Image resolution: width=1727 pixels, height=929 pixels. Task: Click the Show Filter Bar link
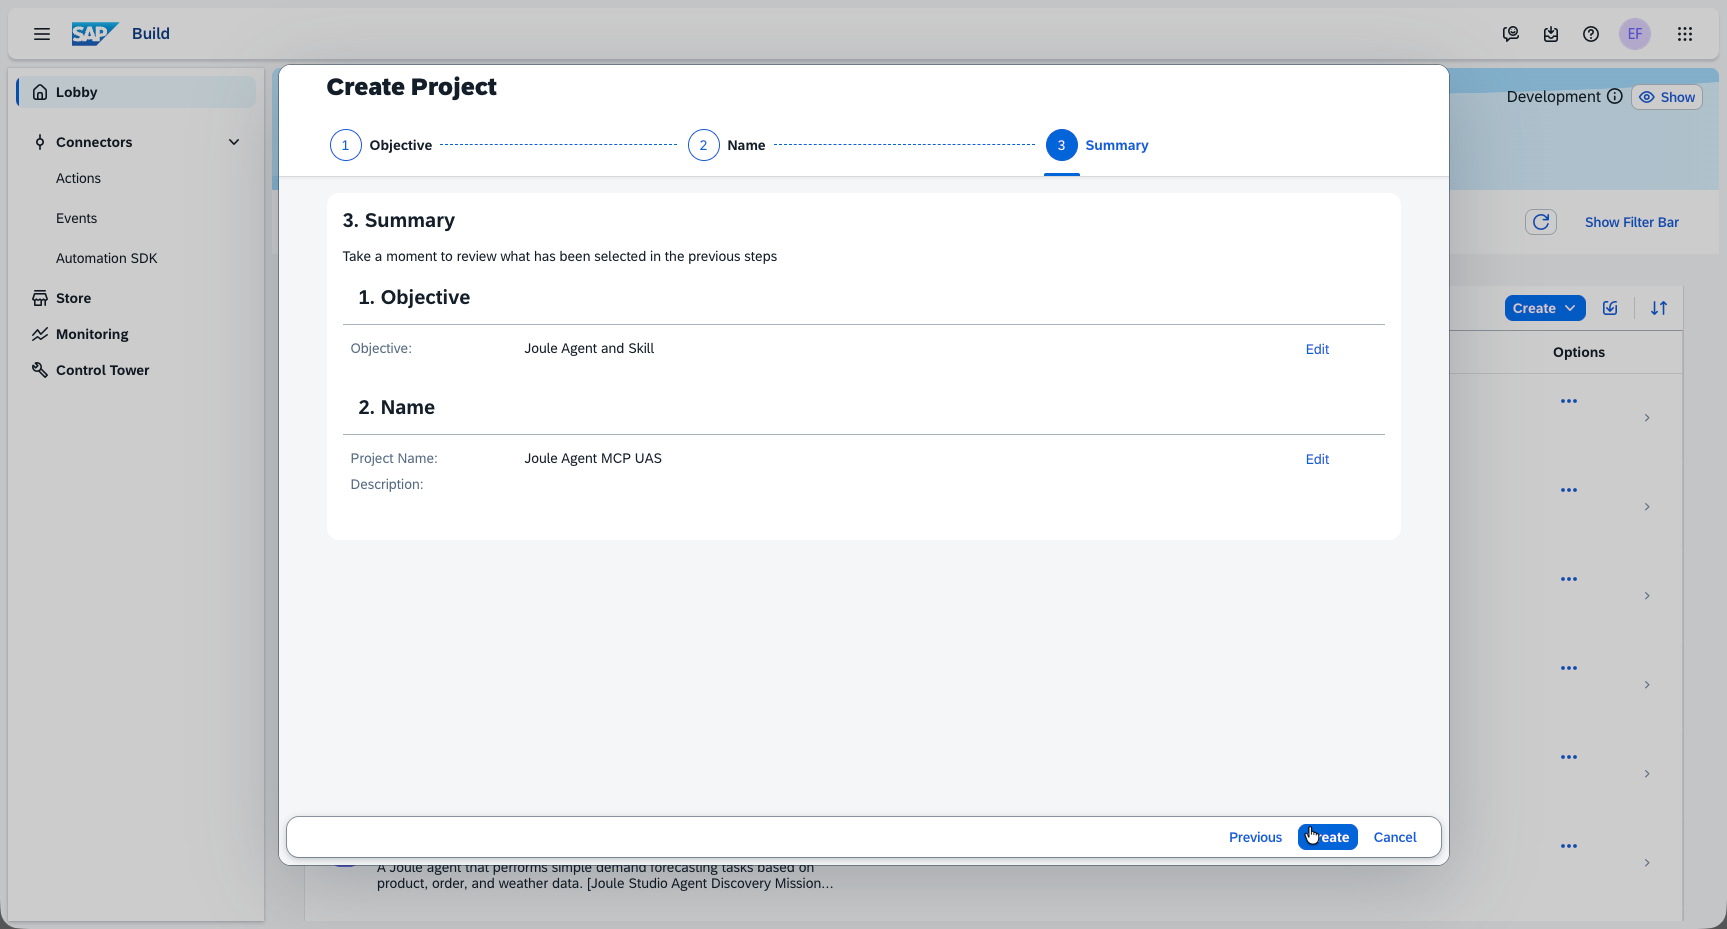tap(1632, 222)
